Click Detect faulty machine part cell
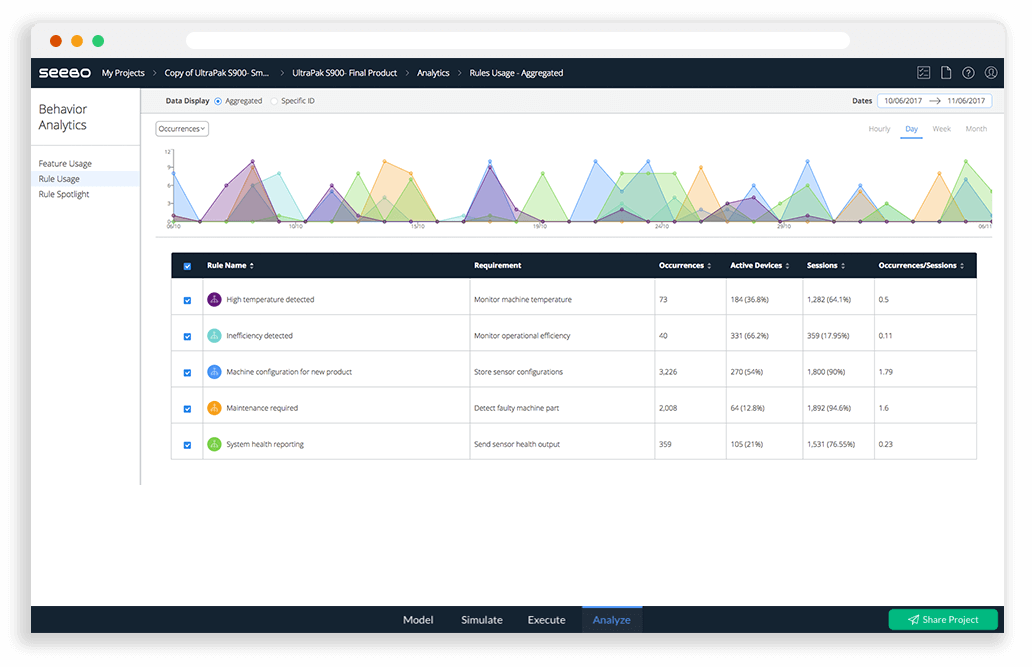 (517, 408)
